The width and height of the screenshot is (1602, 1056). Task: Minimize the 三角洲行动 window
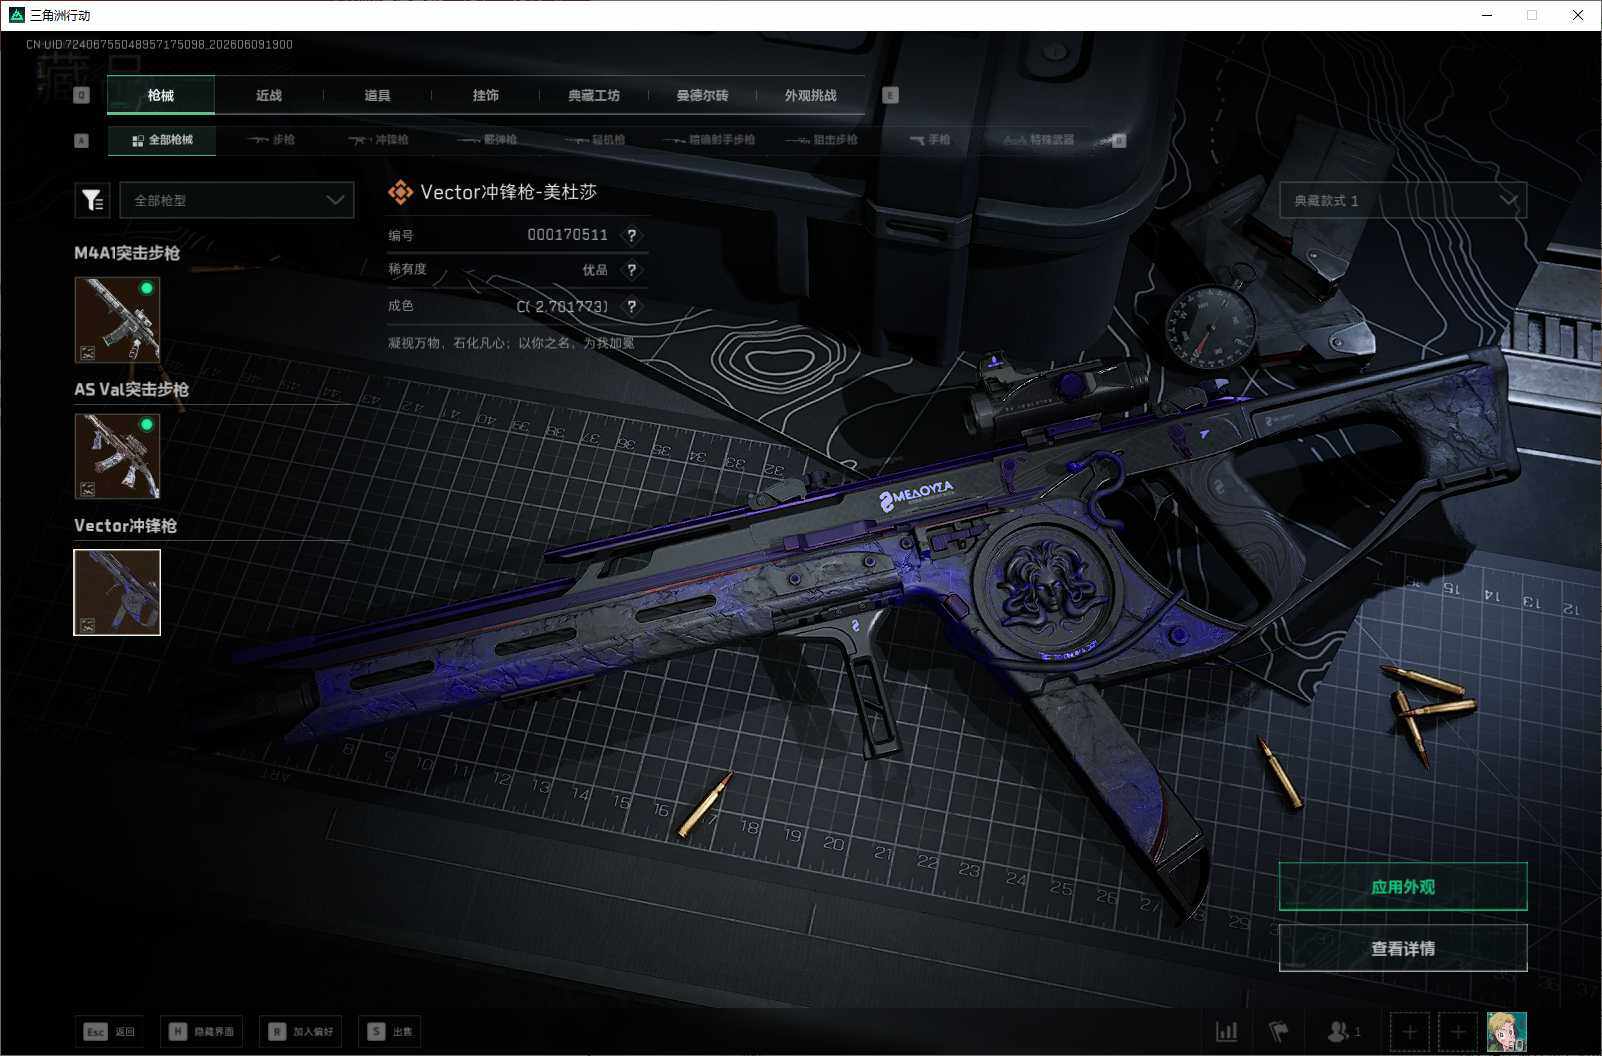pos(1487,15)
